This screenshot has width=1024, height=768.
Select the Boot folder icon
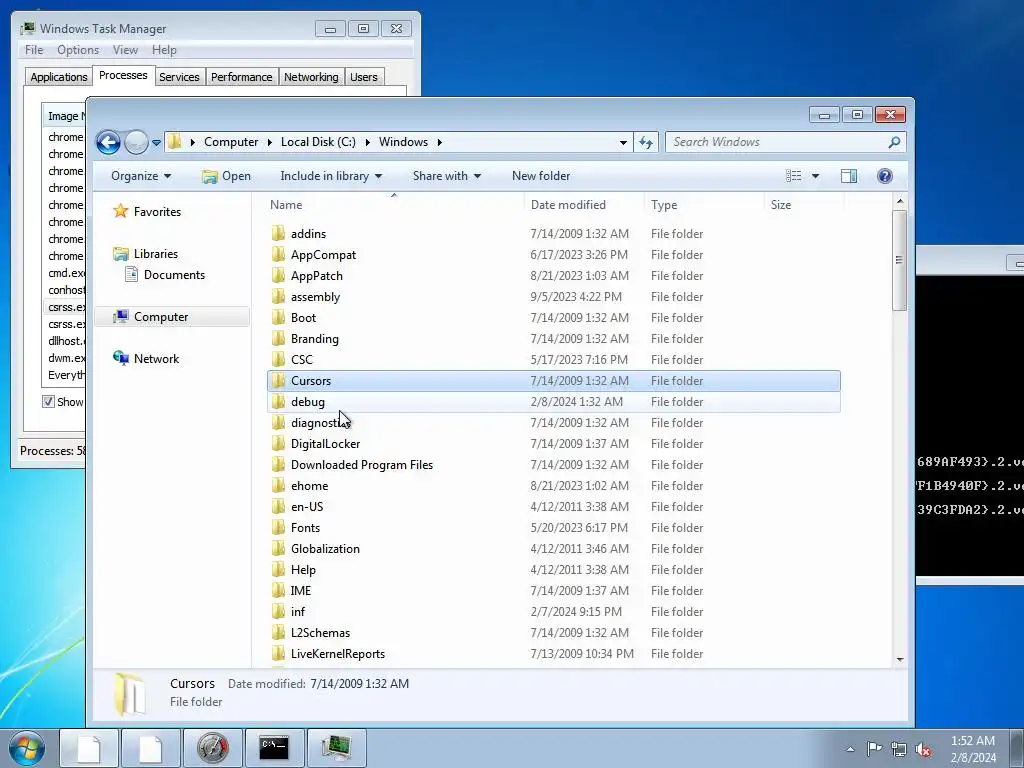[278, 317]
